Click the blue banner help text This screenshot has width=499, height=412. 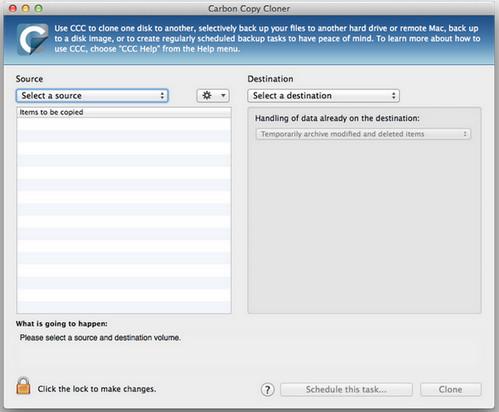pos(267,39)
